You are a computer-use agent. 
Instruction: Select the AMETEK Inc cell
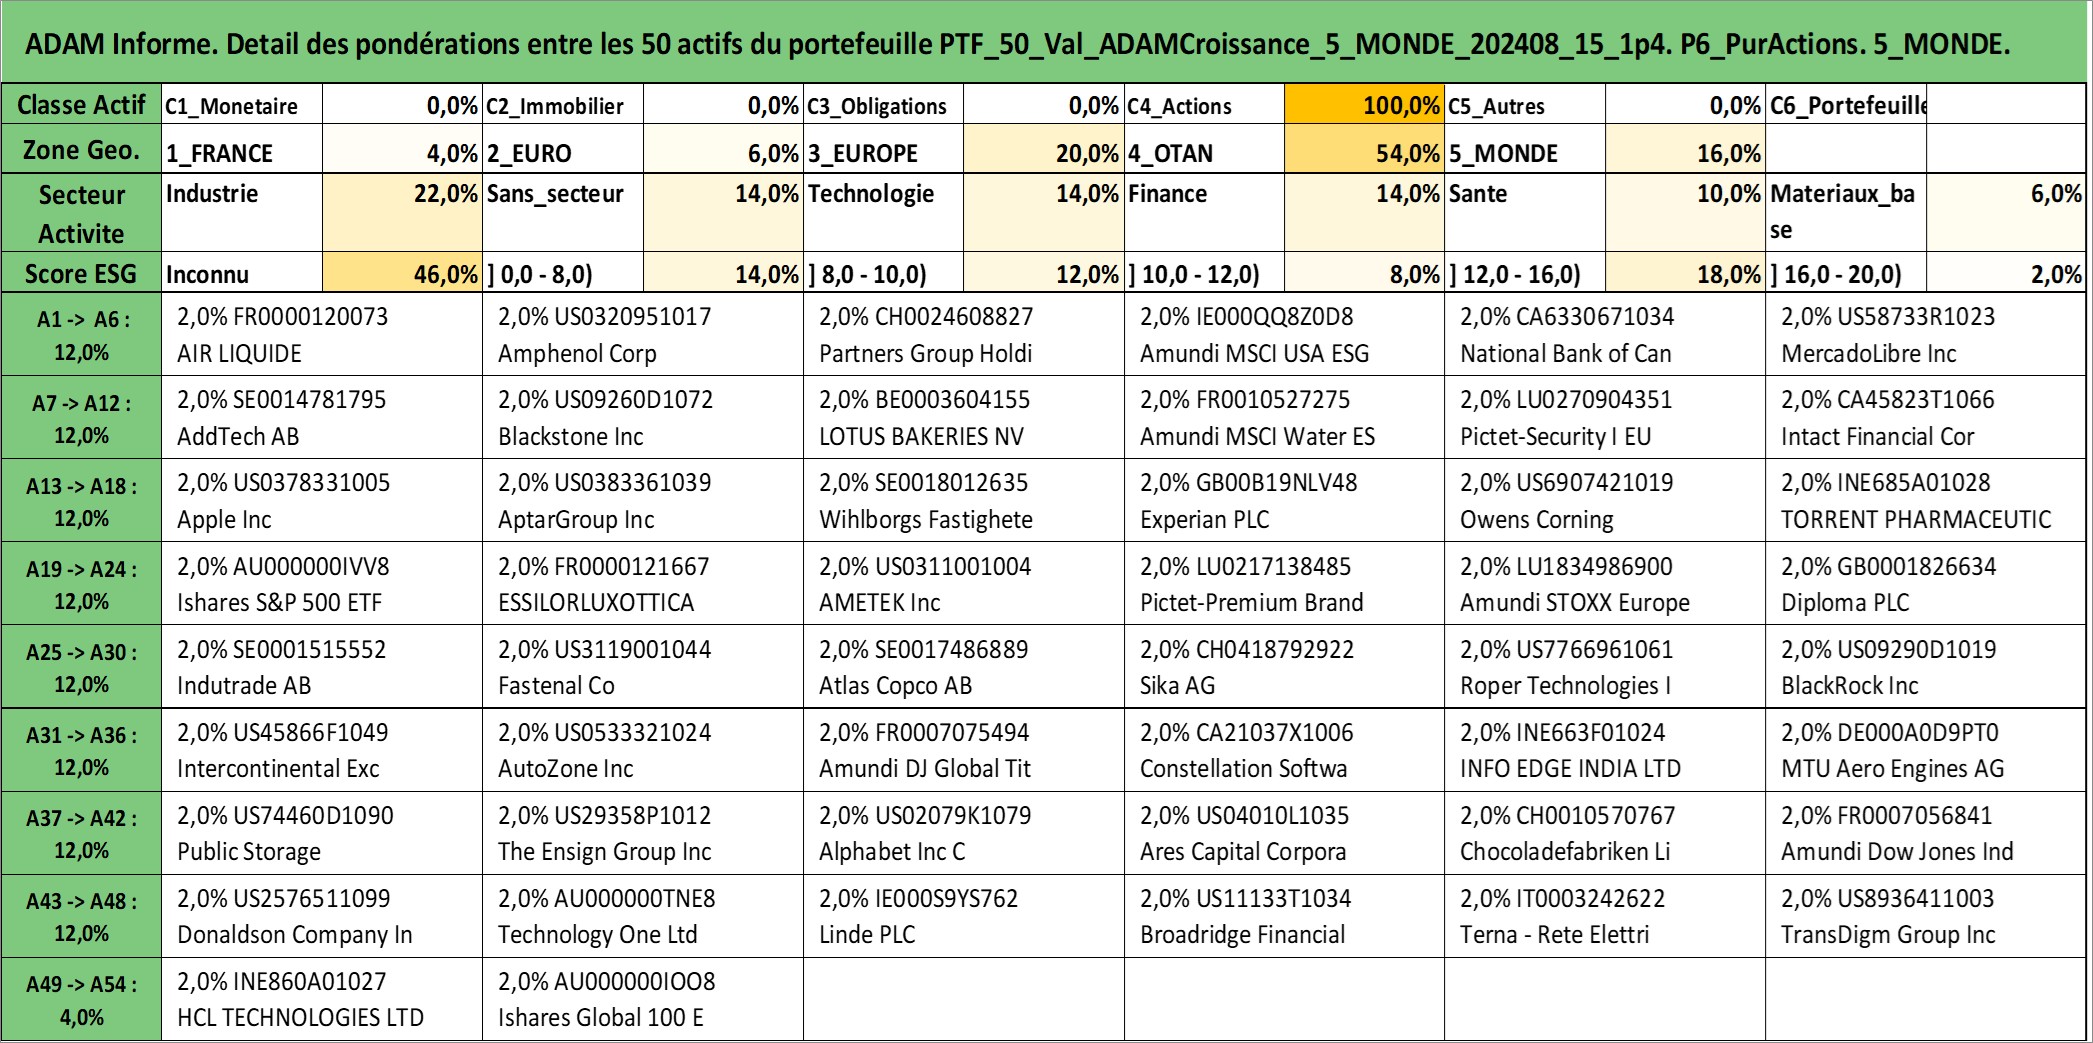point(964,584)
